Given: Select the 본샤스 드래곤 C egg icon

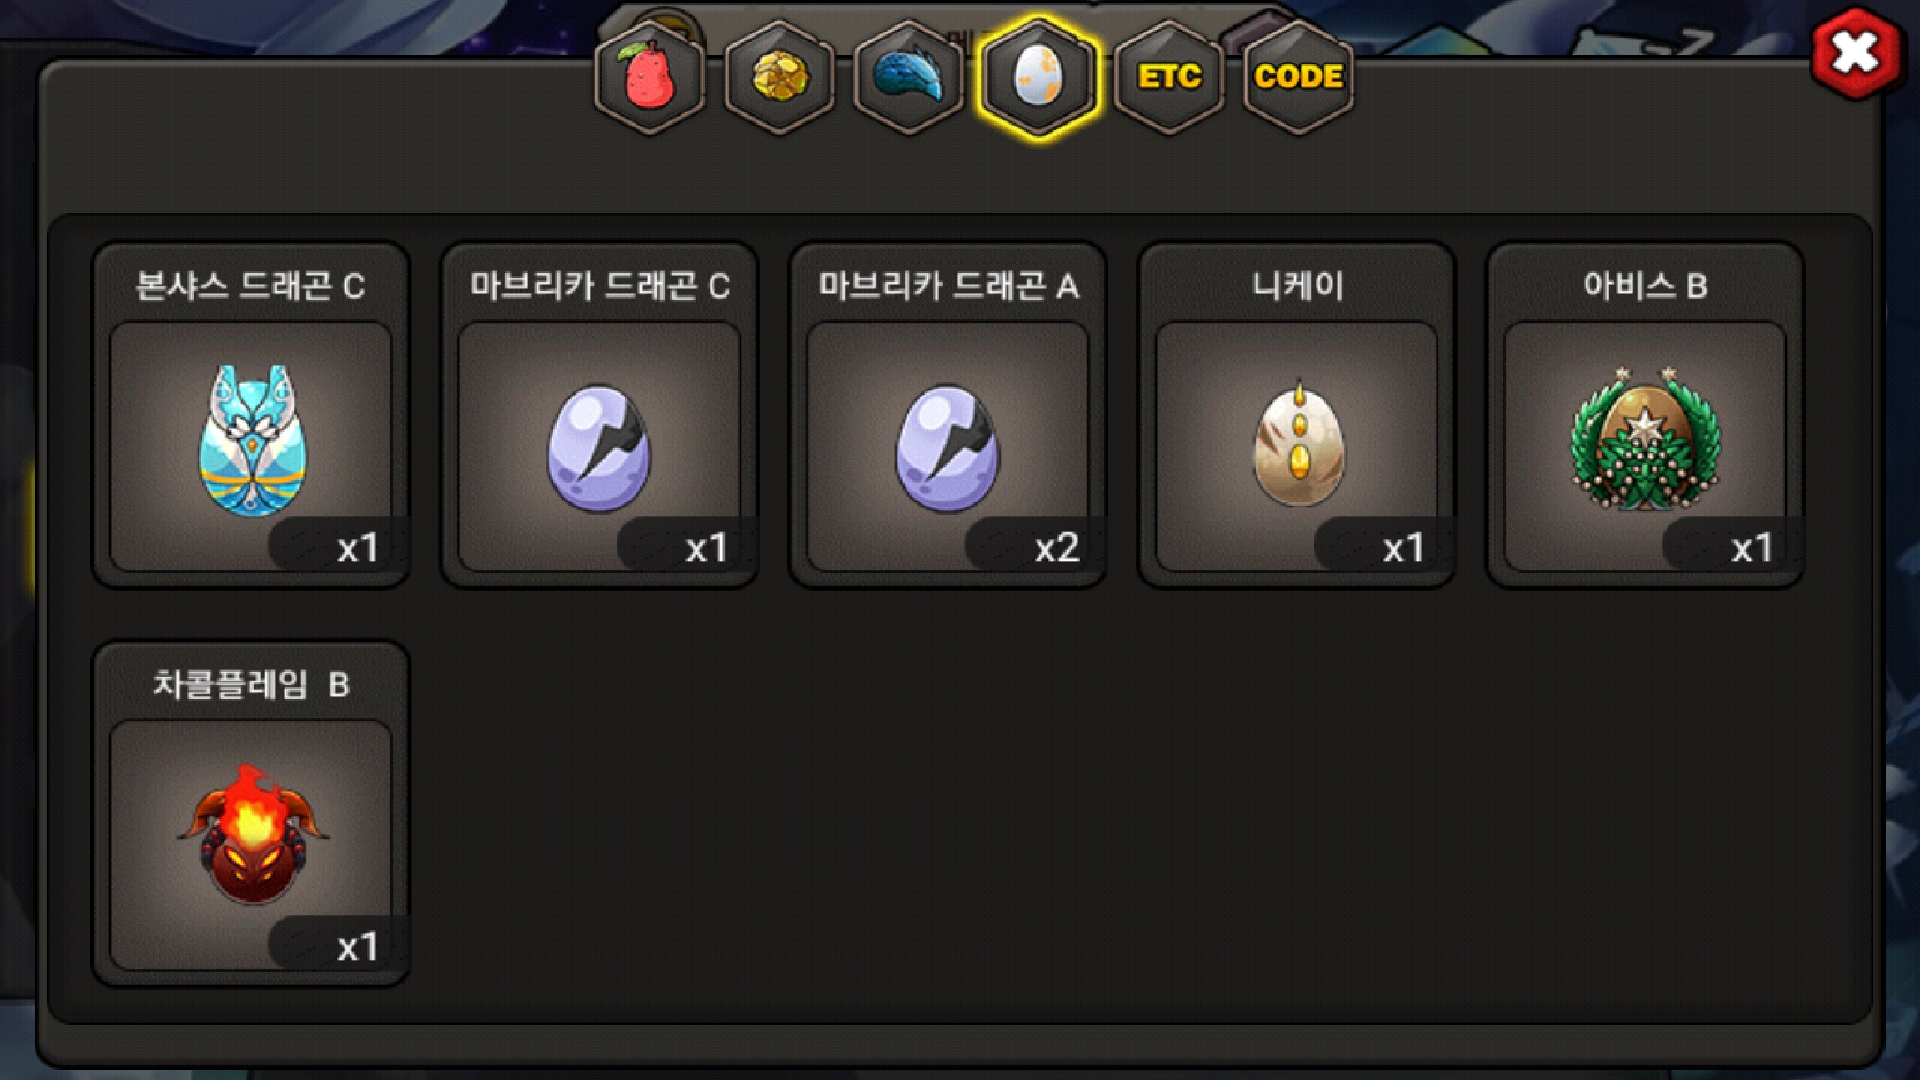Looking at the screenshot, I should (251, 440).
